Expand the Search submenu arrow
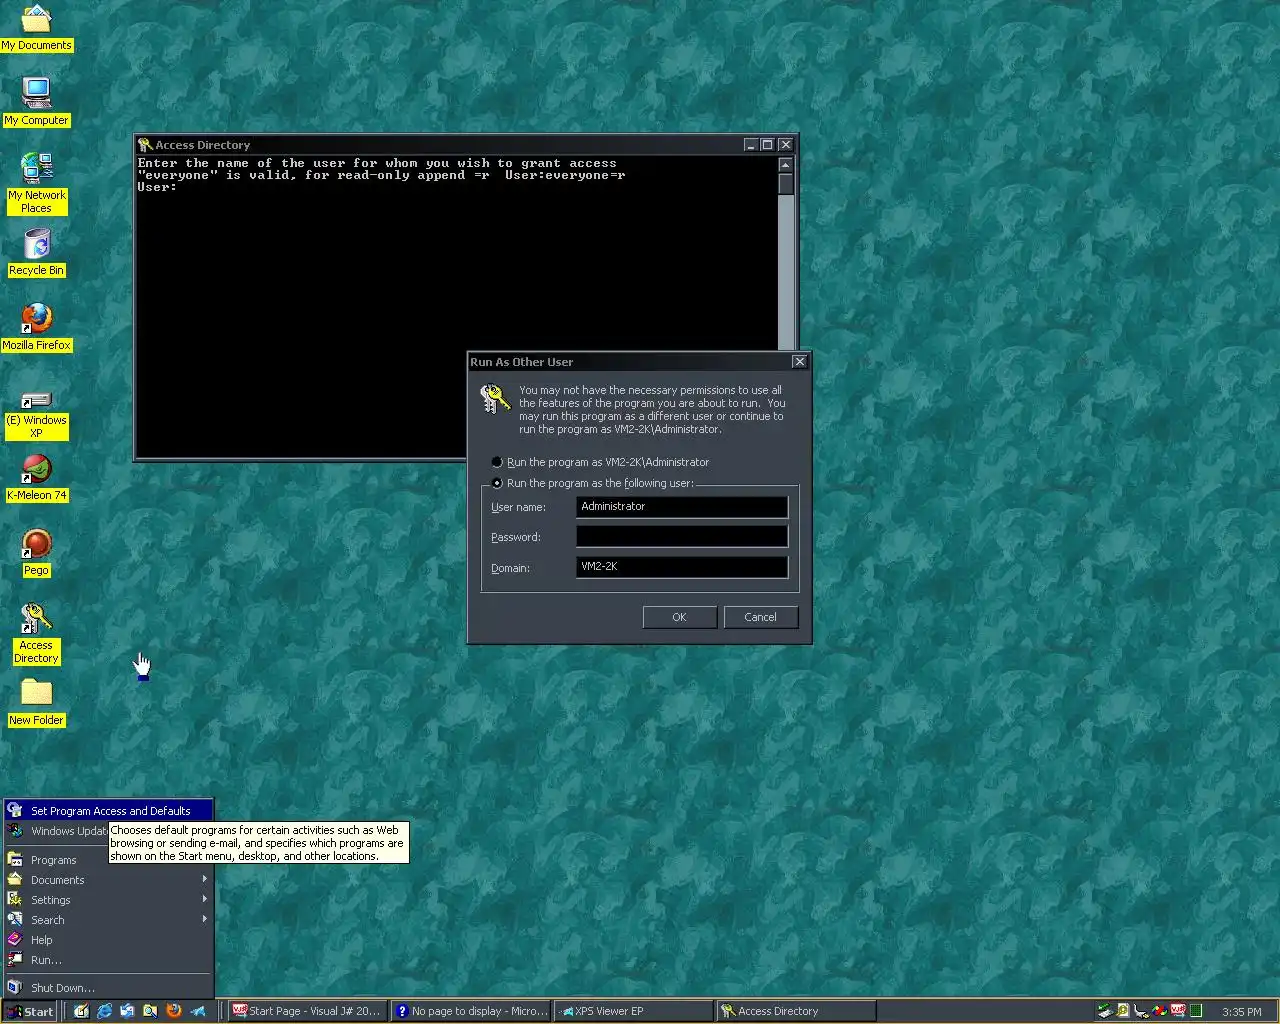This screenshot has height=1024, width=1280. click(x=204, y=920)
